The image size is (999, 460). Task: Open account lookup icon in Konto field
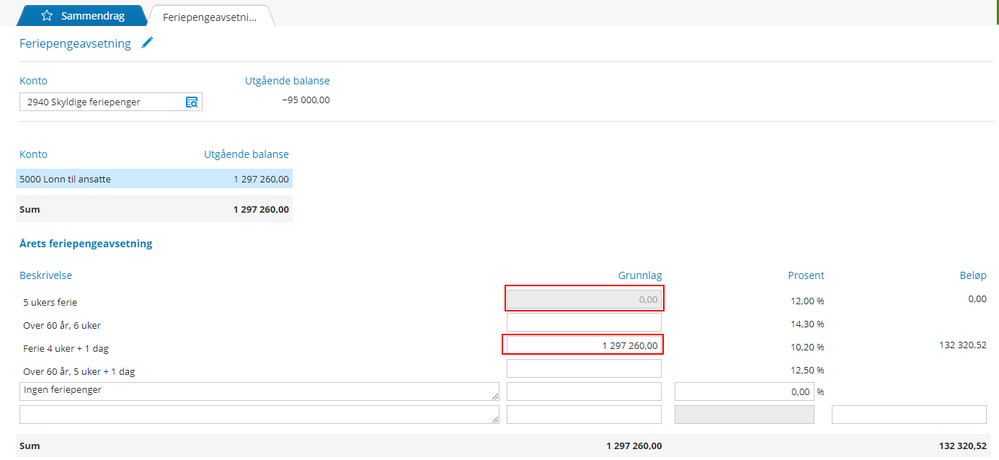click(192, 101)
